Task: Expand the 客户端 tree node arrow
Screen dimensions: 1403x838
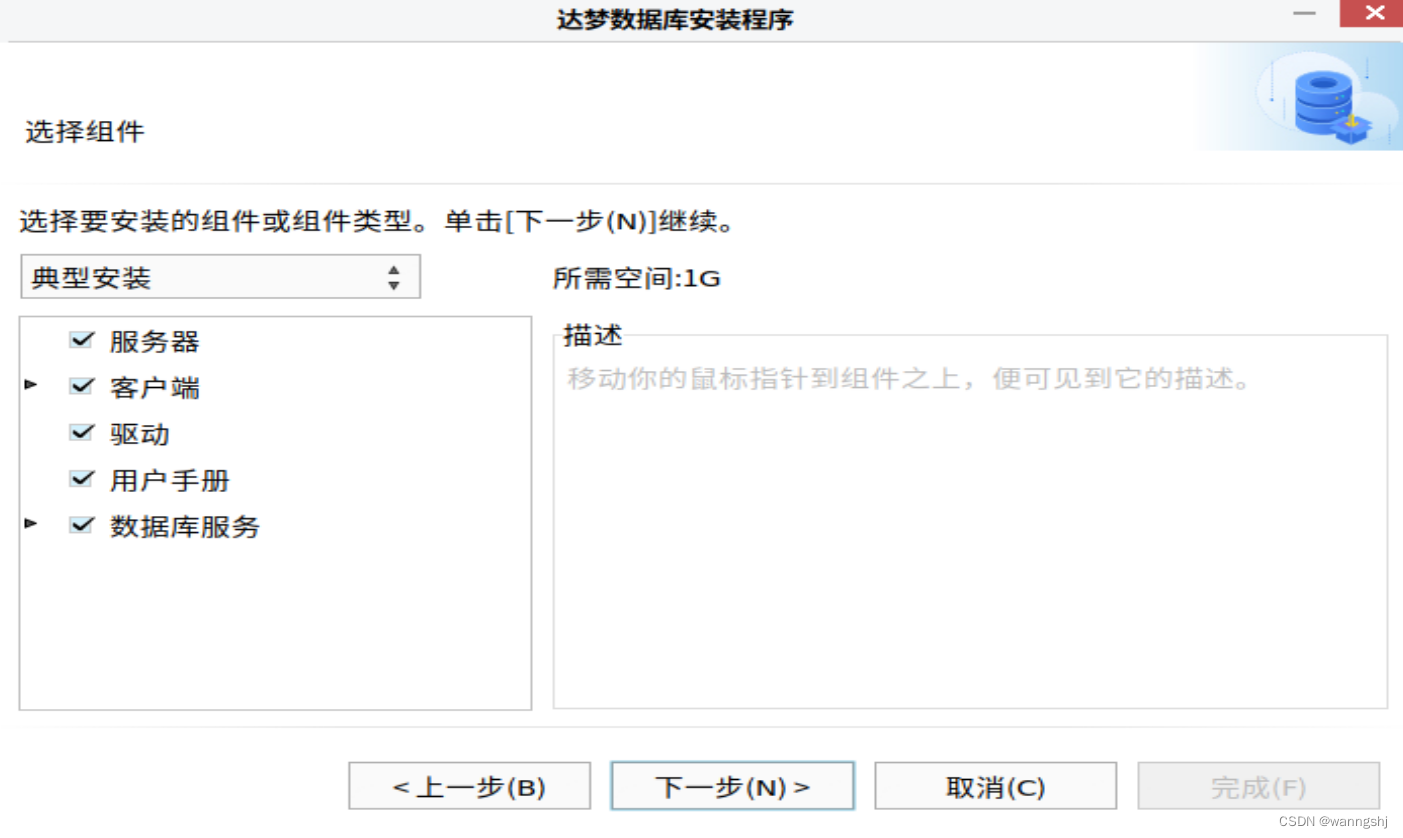Action: (31, 384)
